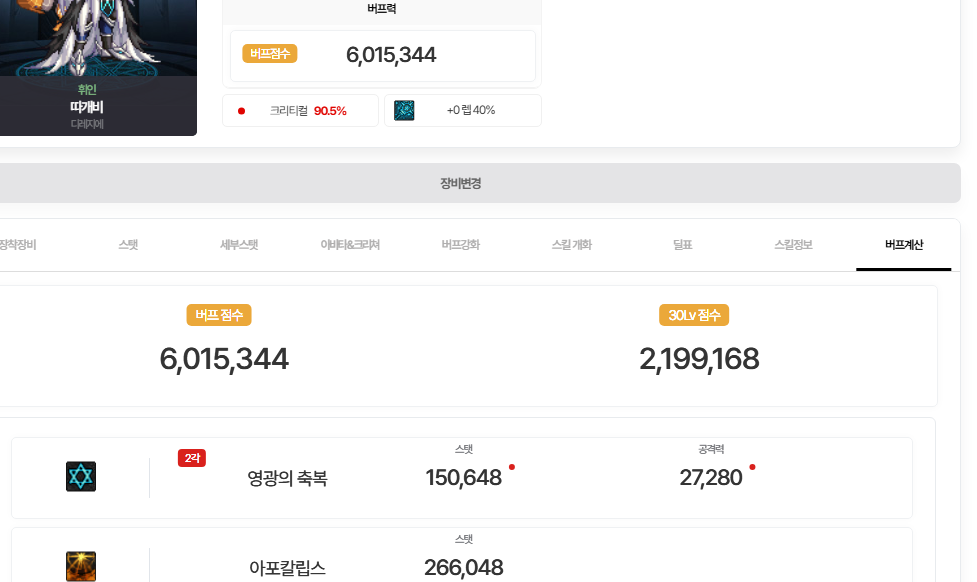Click the 영광의 축복 skill name
The width and height of the screenshot is (977, 582).
click(x=287, y=478)
